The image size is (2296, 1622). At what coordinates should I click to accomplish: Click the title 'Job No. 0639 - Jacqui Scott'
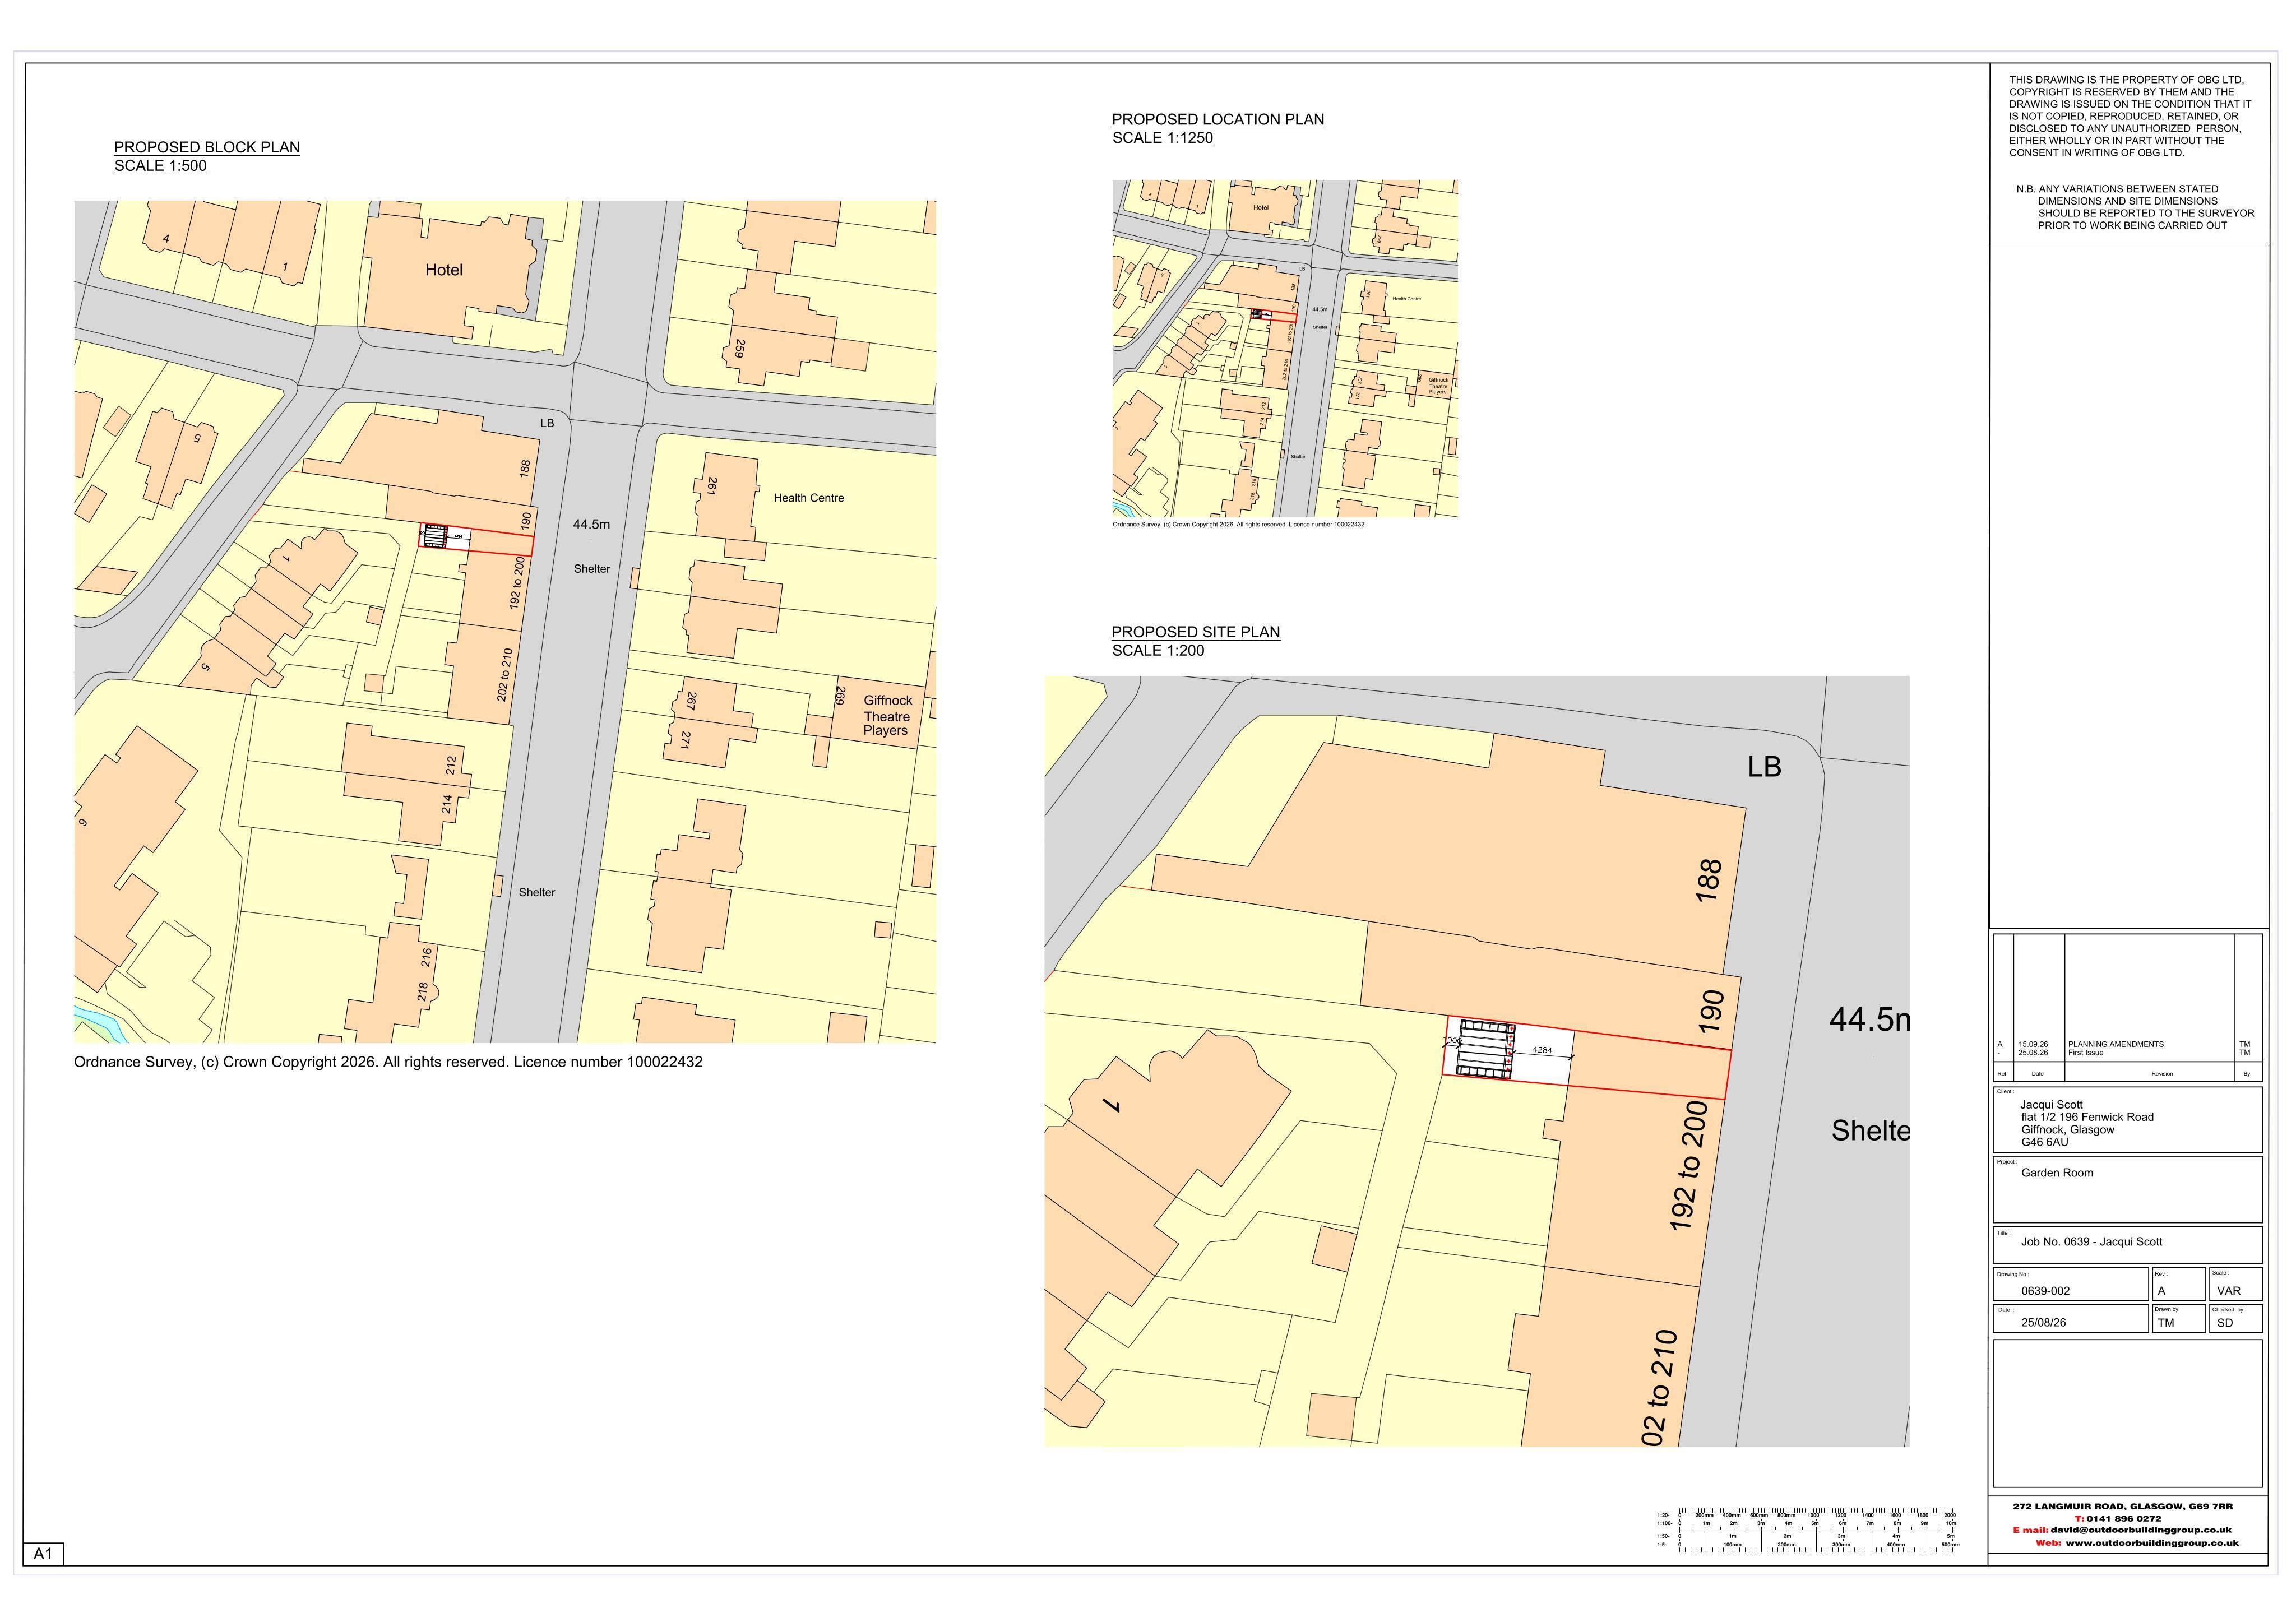[x=2091, y=1242]
